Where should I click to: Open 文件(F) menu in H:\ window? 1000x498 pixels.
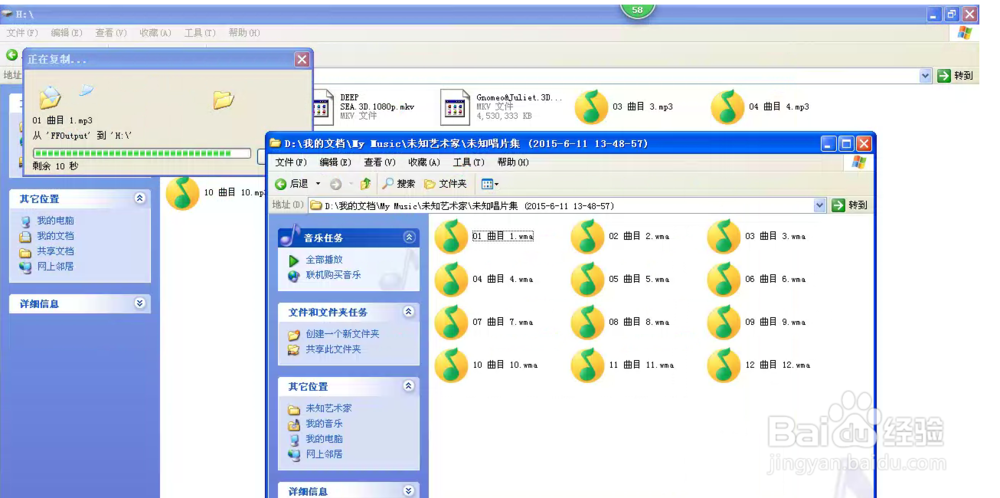click(x=22, y=33)
